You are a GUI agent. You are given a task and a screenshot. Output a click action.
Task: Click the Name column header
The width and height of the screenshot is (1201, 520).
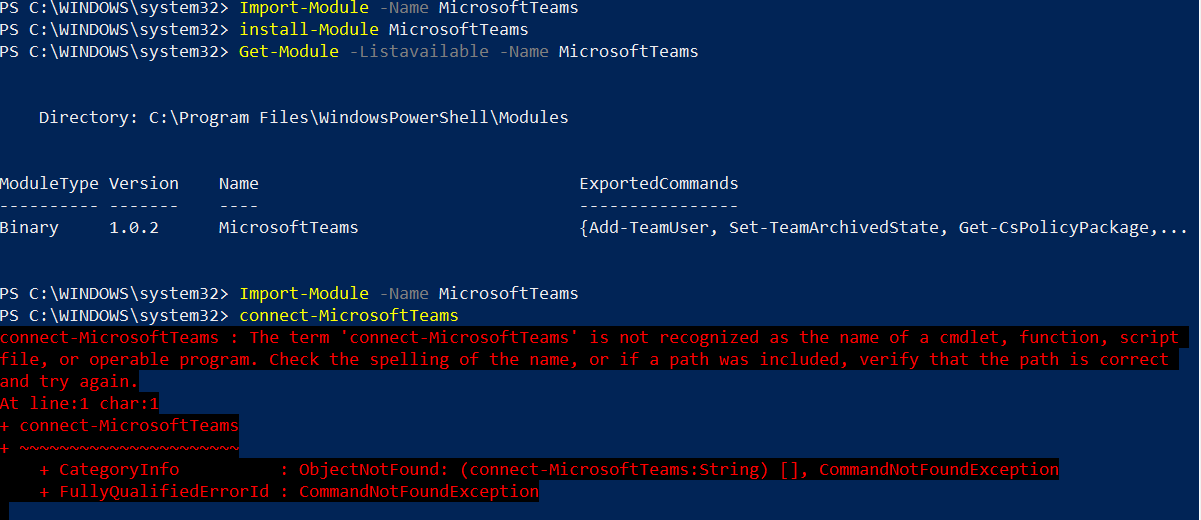point(239,184)
